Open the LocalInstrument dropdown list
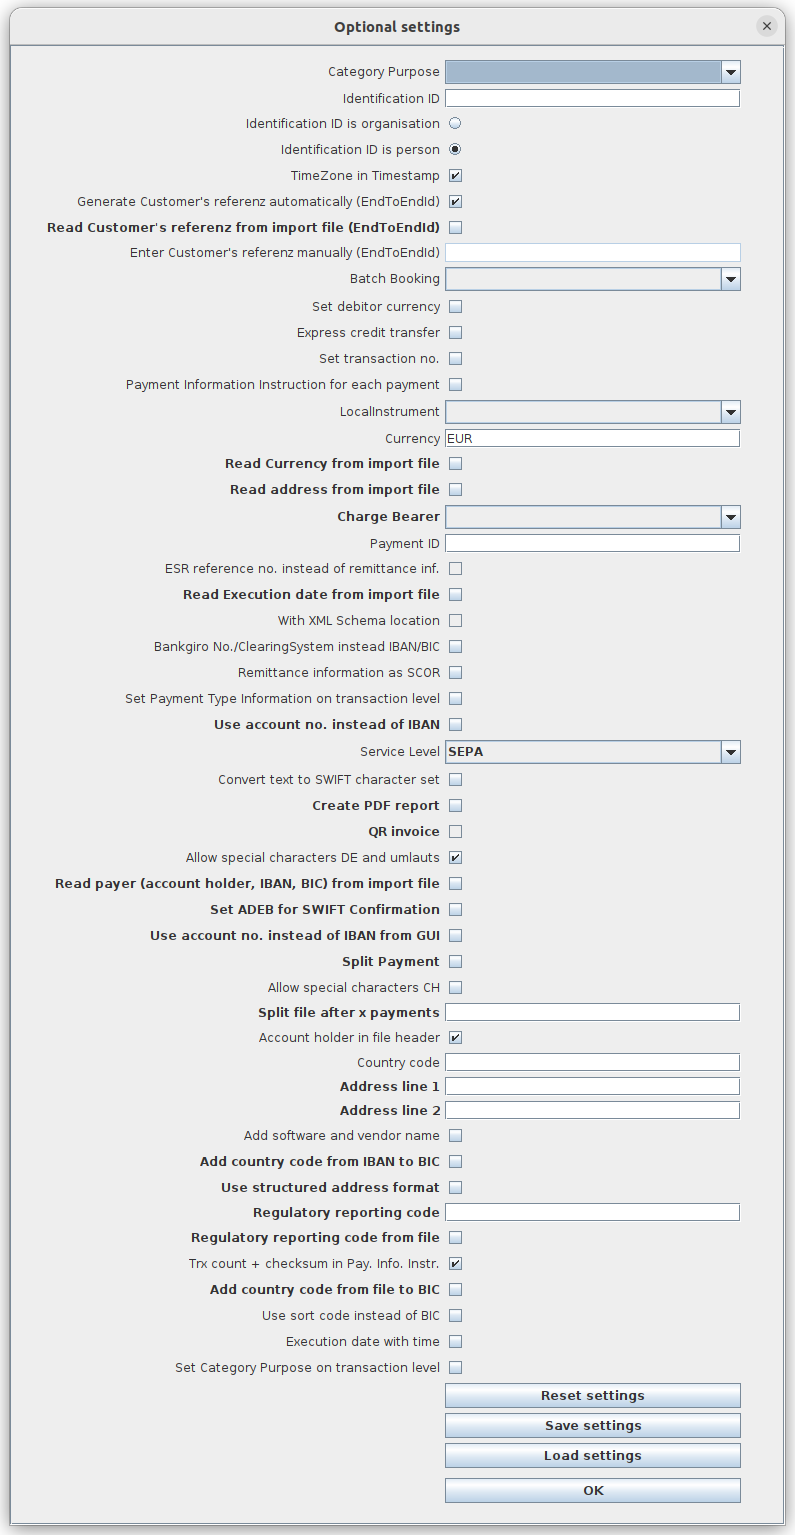The width and height of the screenshot is (795, 1535). 730,412
